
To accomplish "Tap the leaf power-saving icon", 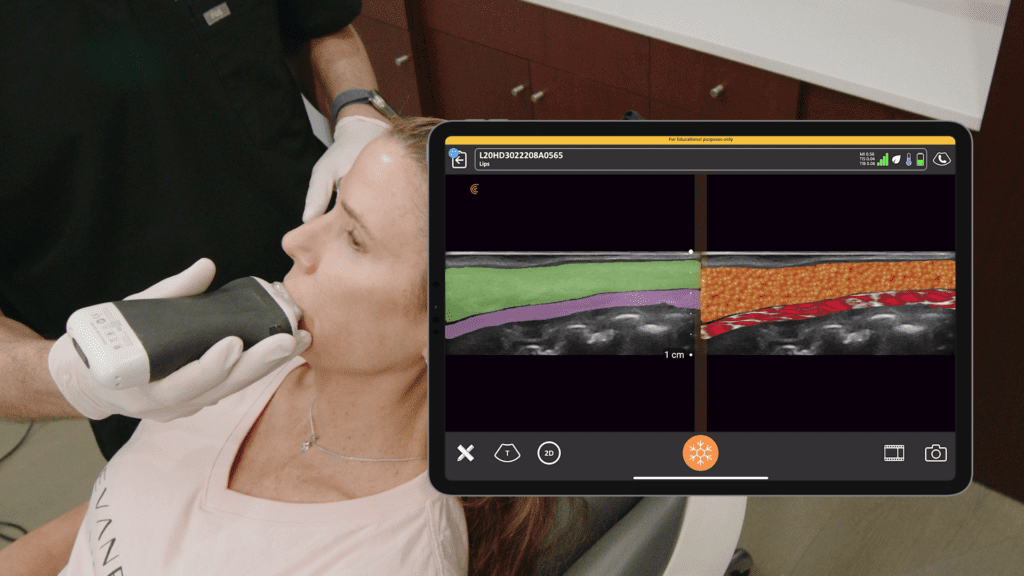I will [897, 159].
